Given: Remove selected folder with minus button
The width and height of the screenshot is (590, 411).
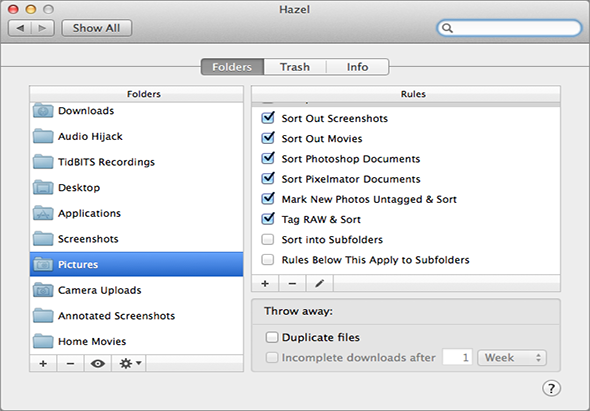Looking at the screenshot, I should click(70, 364).
